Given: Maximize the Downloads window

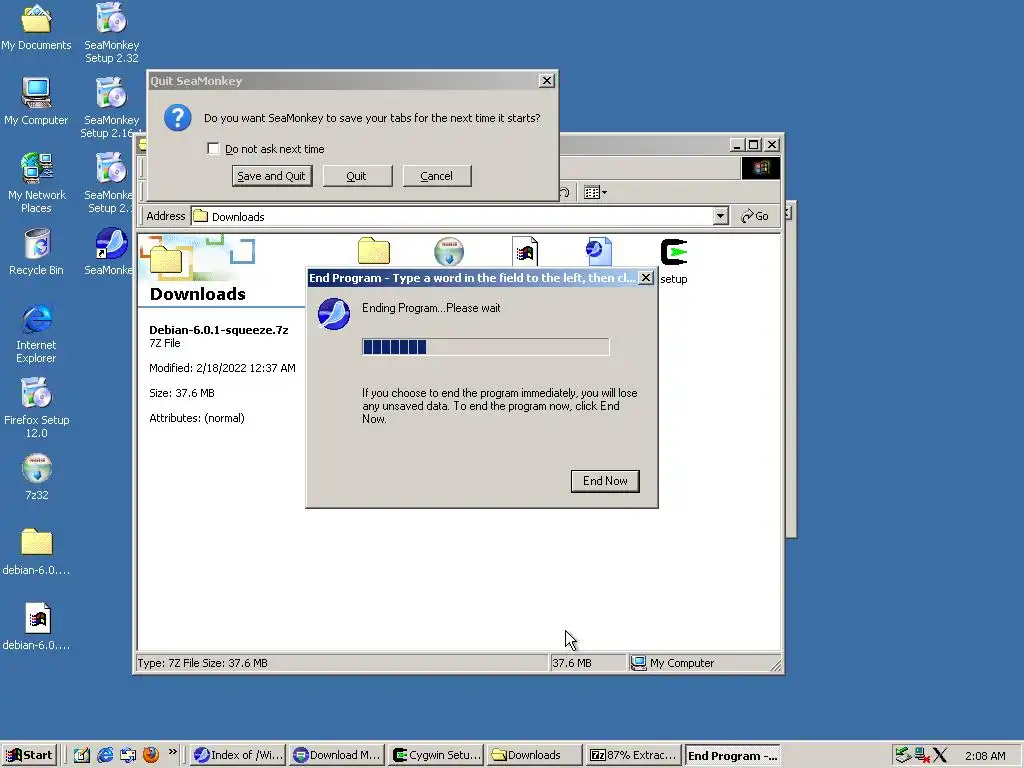Looking at the screenshot, I should coord(754,144).
